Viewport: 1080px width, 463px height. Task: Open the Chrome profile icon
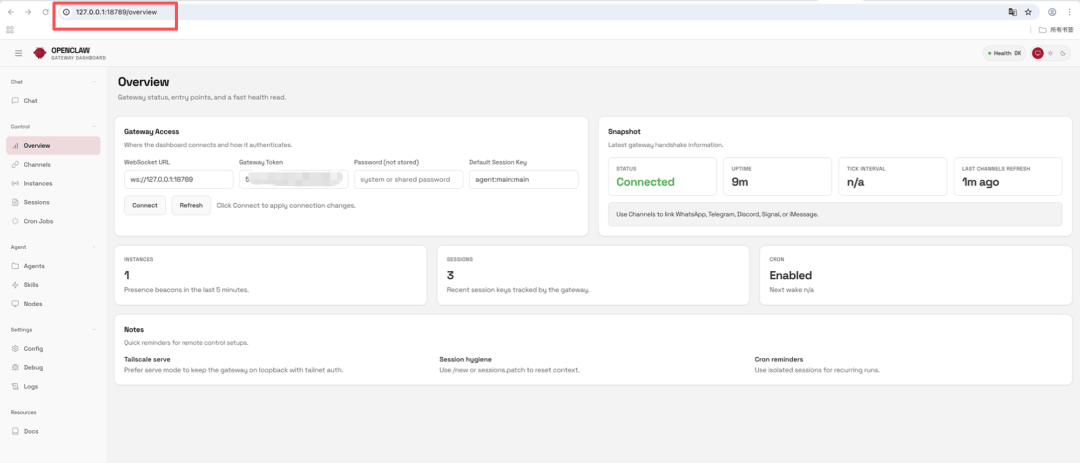(x=1052, y=12)
